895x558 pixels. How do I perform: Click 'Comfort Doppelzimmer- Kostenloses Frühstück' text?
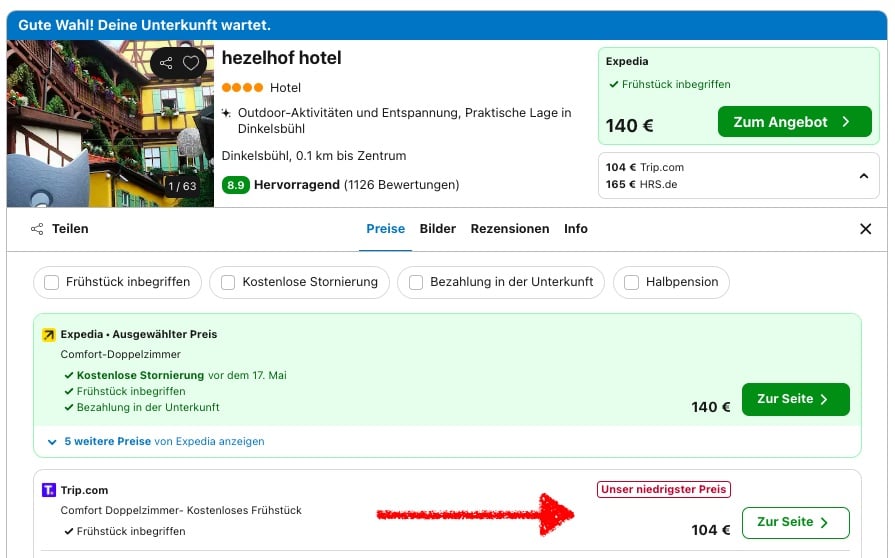181,511
